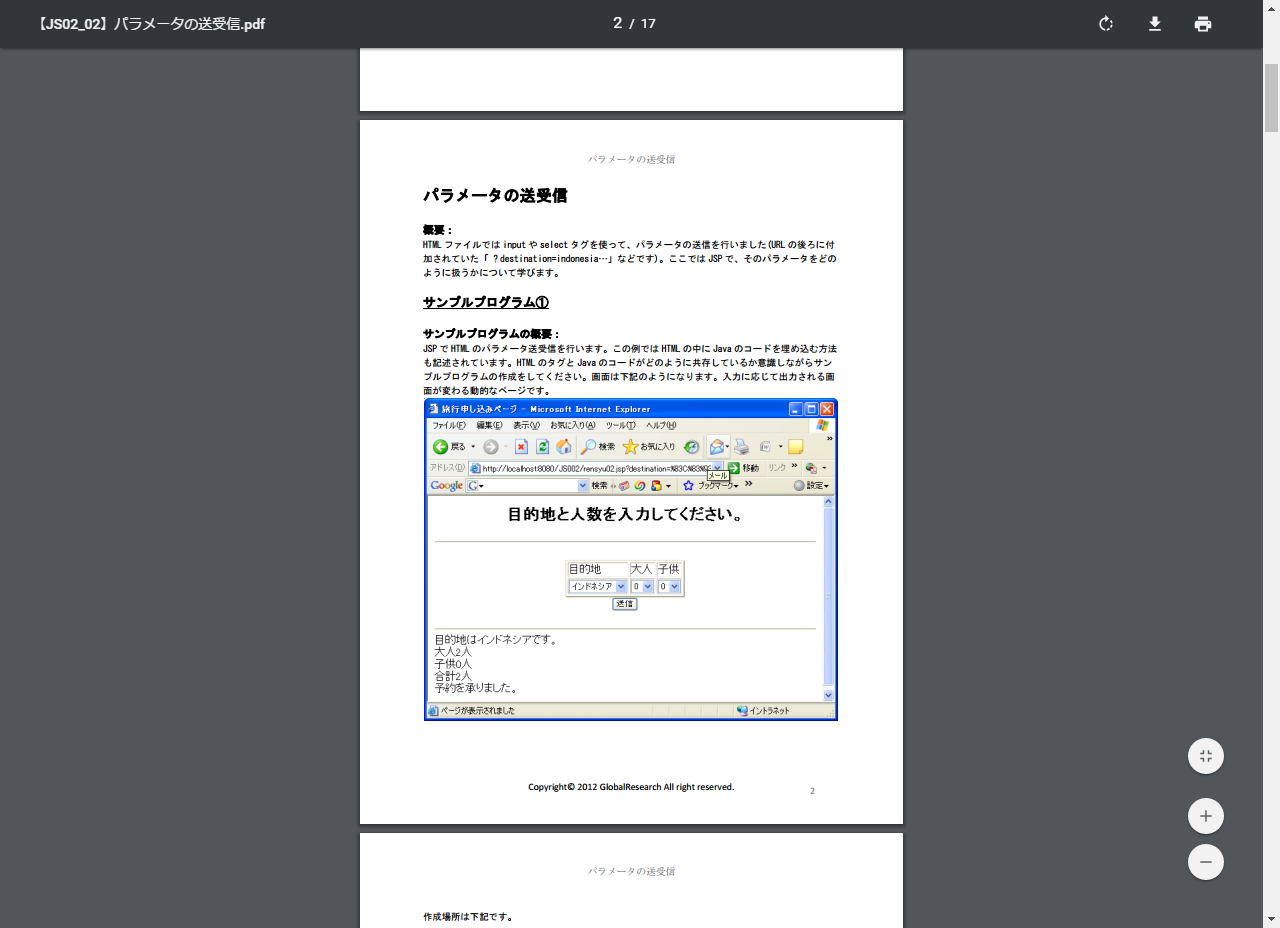This screenshot has height=928, width=1280.
Task: Click the IE Refresh icon
Action: tap(542, 447)
